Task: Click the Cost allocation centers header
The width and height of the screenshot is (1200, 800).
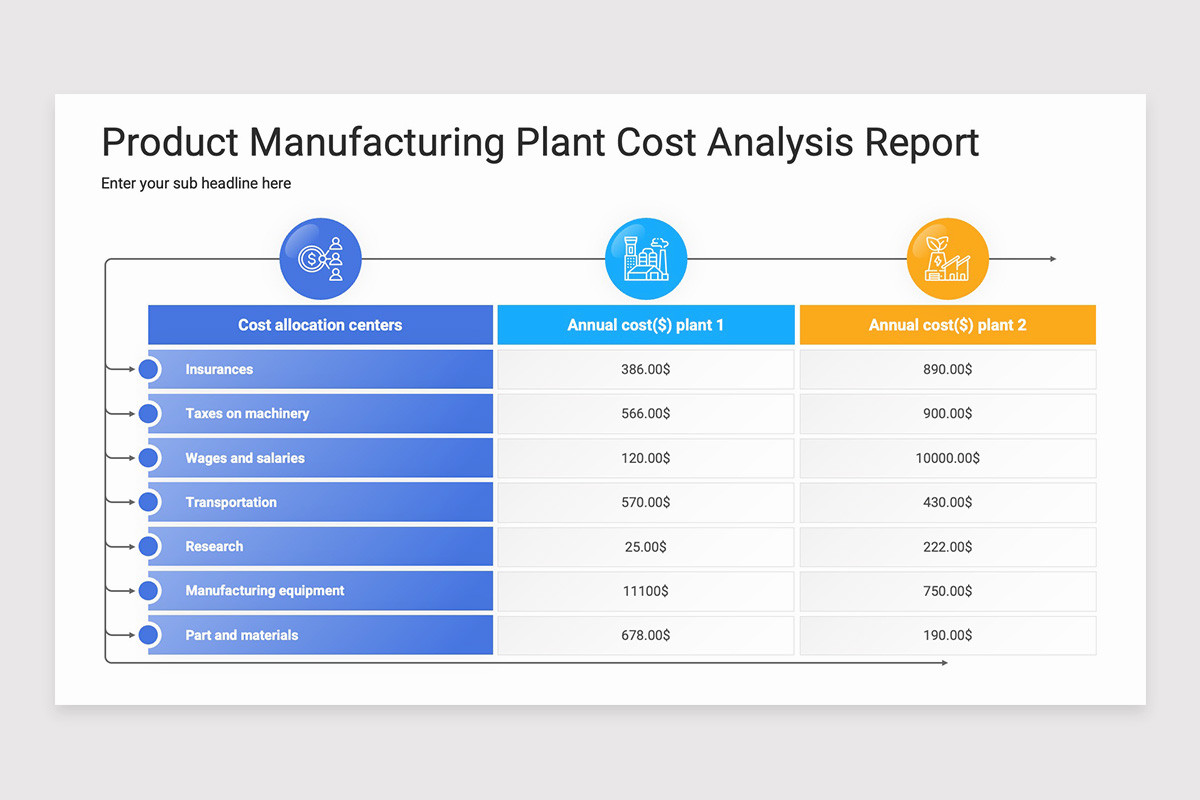Action: pos(320,324)
